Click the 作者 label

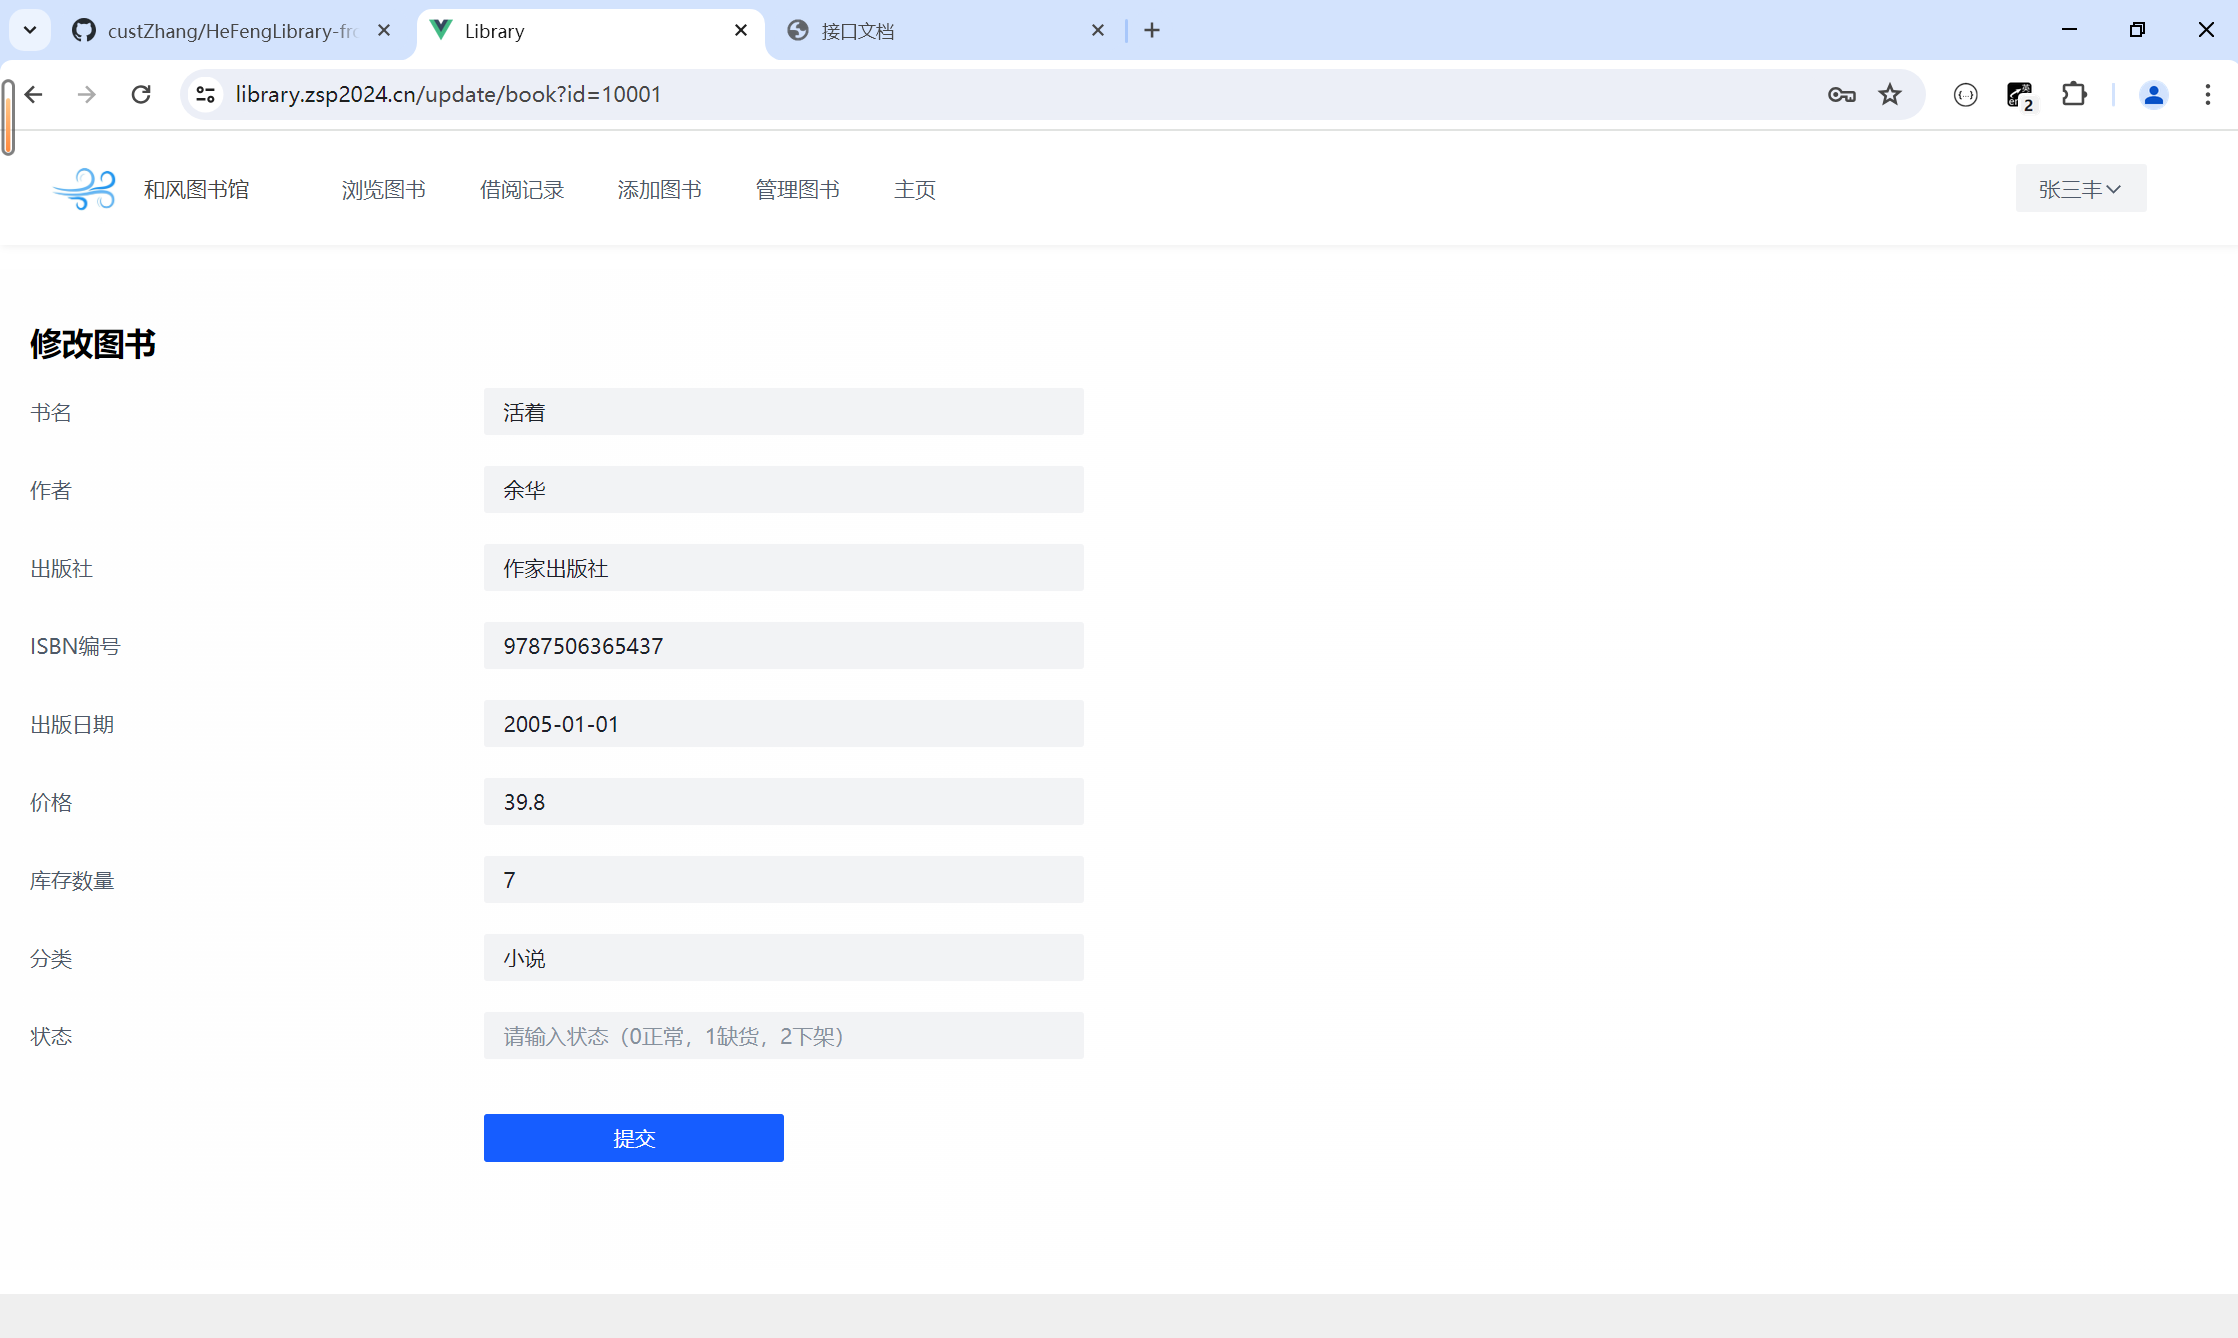51,490
